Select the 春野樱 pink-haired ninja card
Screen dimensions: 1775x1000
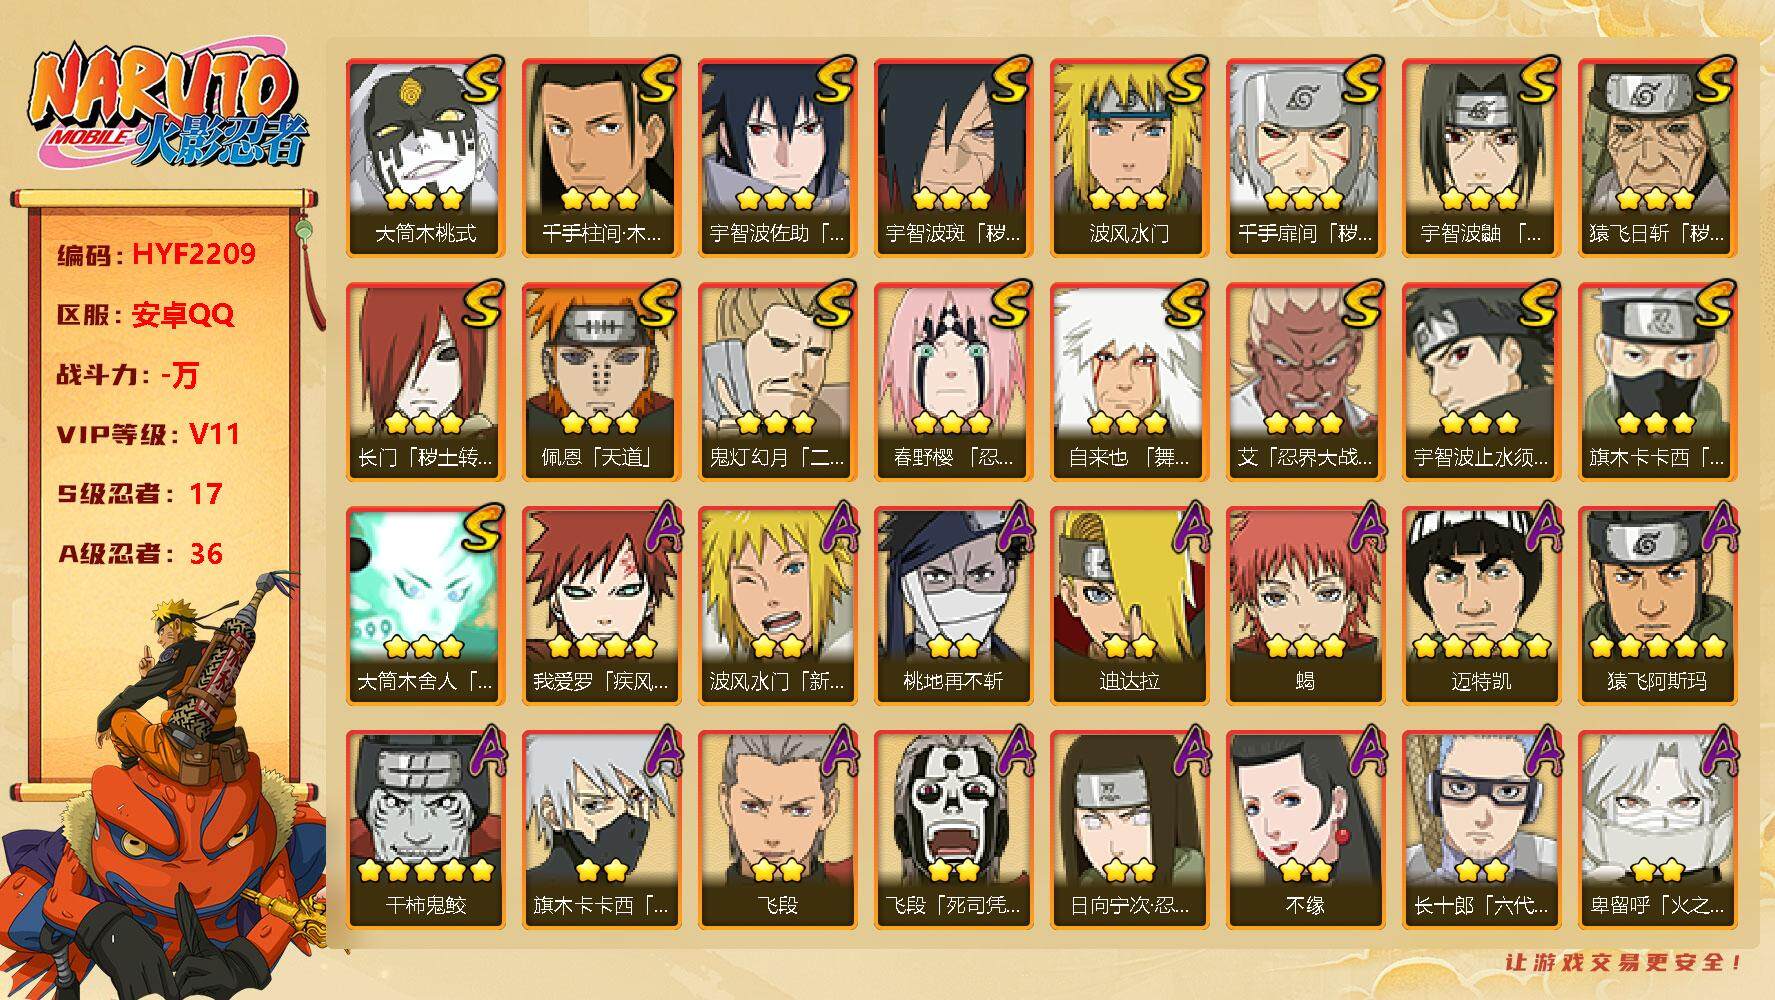pos(954,381)
